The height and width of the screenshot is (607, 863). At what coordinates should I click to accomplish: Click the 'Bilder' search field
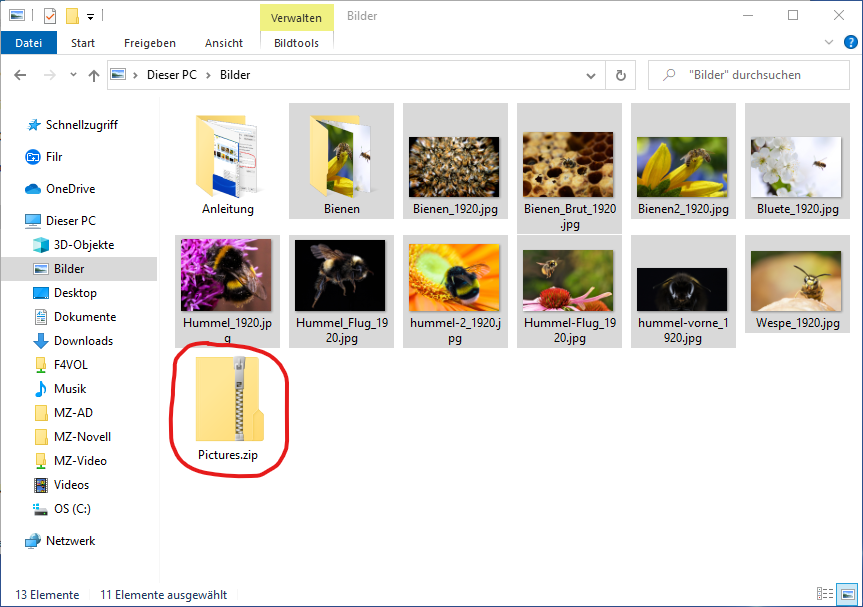750,75
